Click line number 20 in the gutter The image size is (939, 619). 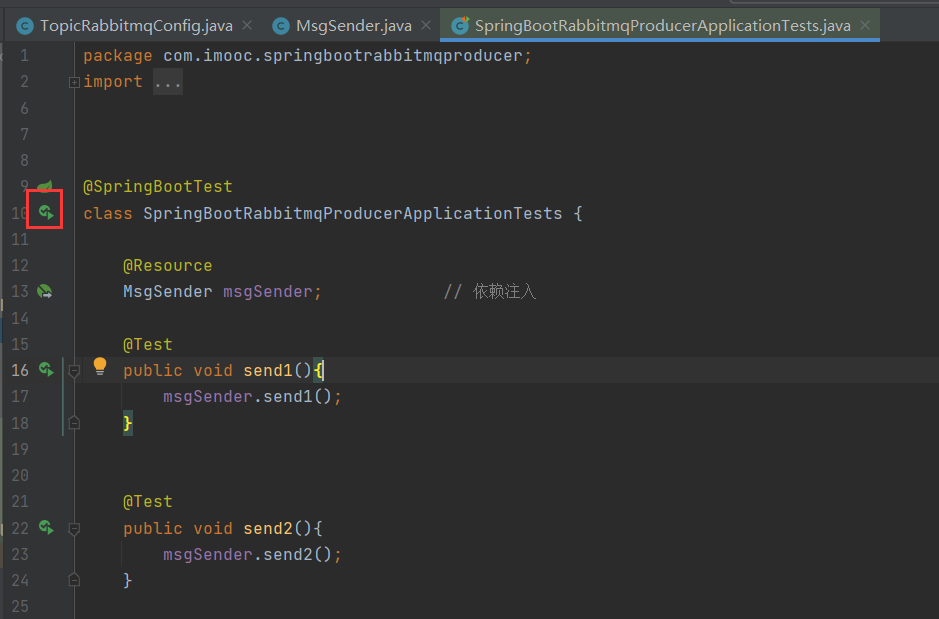tap(20, 475)
